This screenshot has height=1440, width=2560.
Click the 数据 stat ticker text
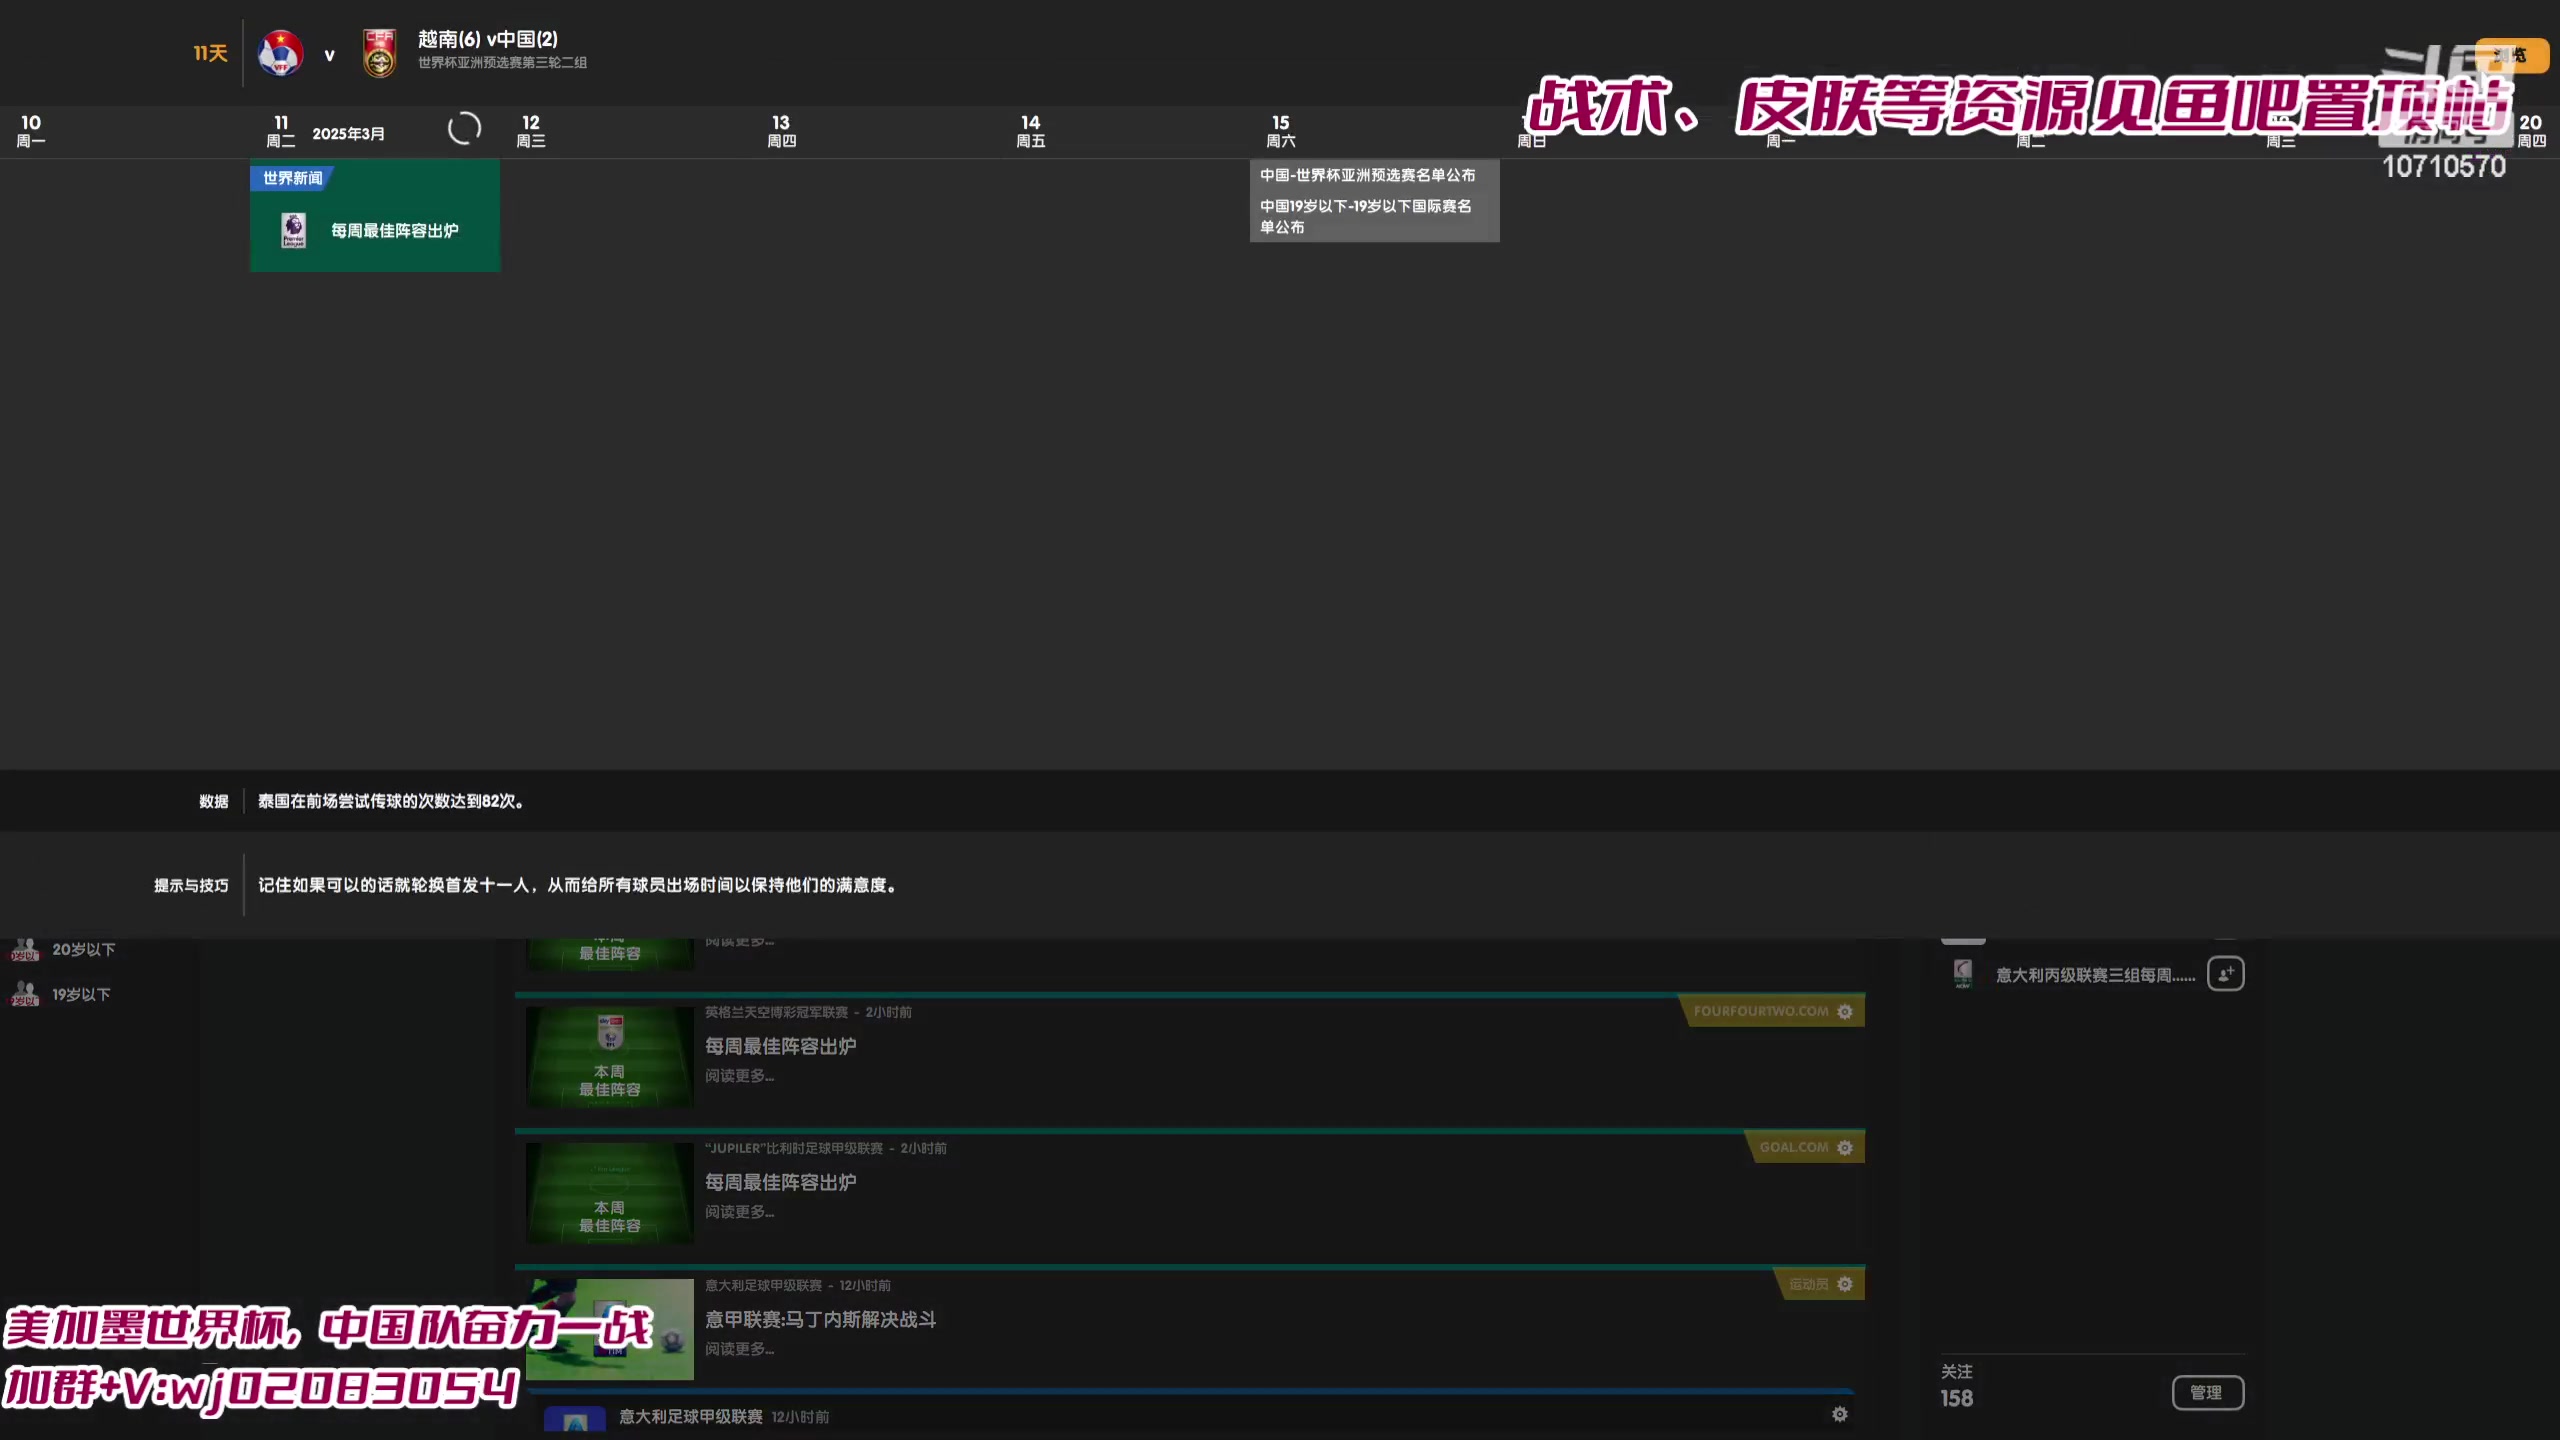390,801
